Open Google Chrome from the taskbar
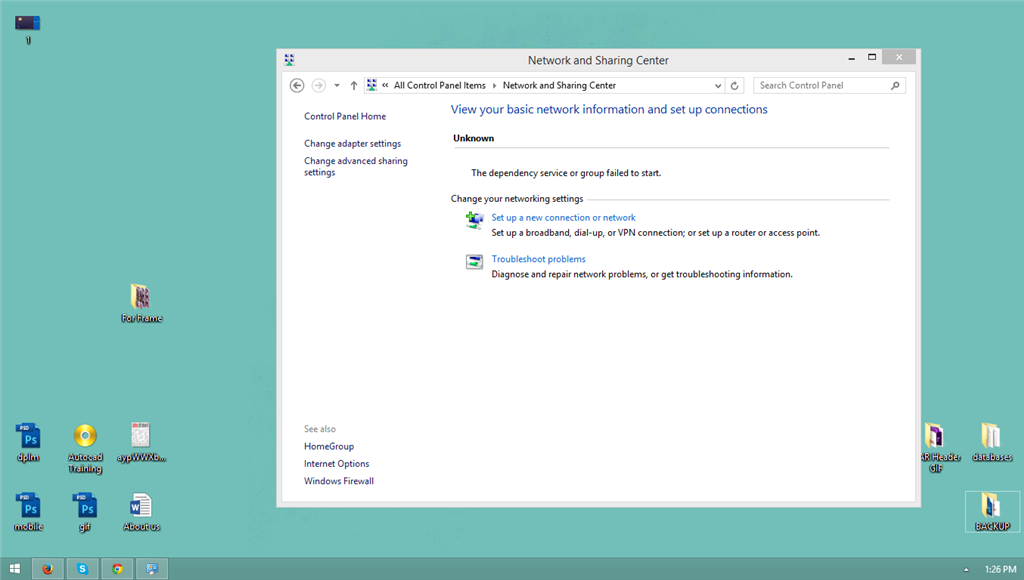 coord(117,569)
